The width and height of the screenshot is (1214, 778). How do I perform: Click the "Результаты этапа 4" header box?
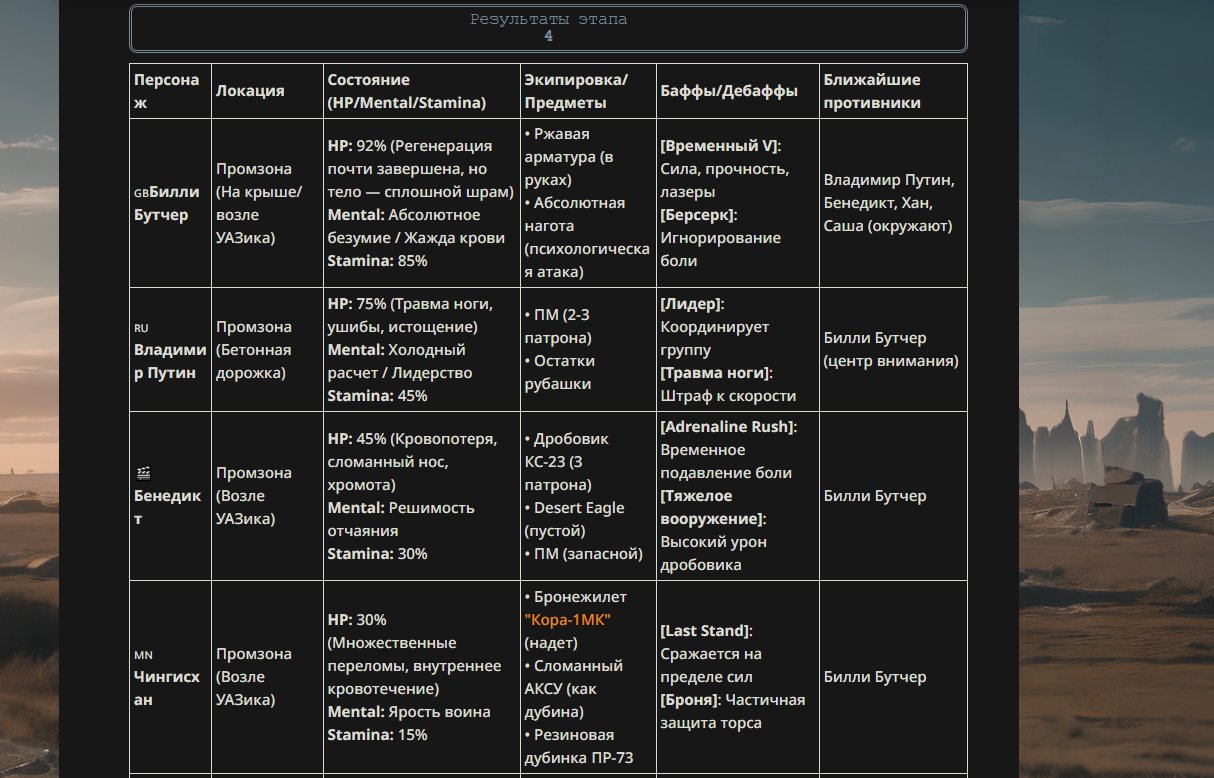[x=548, y=28]
